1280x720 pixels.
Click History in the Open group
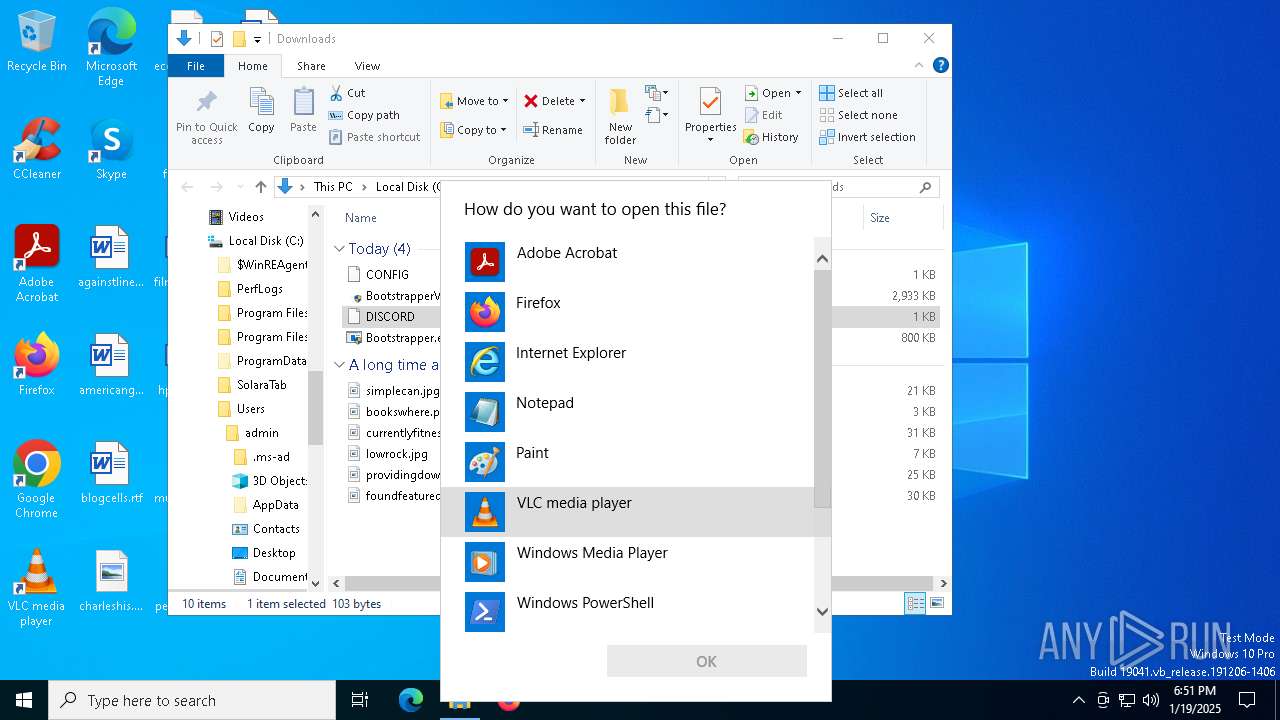(x=771, y=137)
